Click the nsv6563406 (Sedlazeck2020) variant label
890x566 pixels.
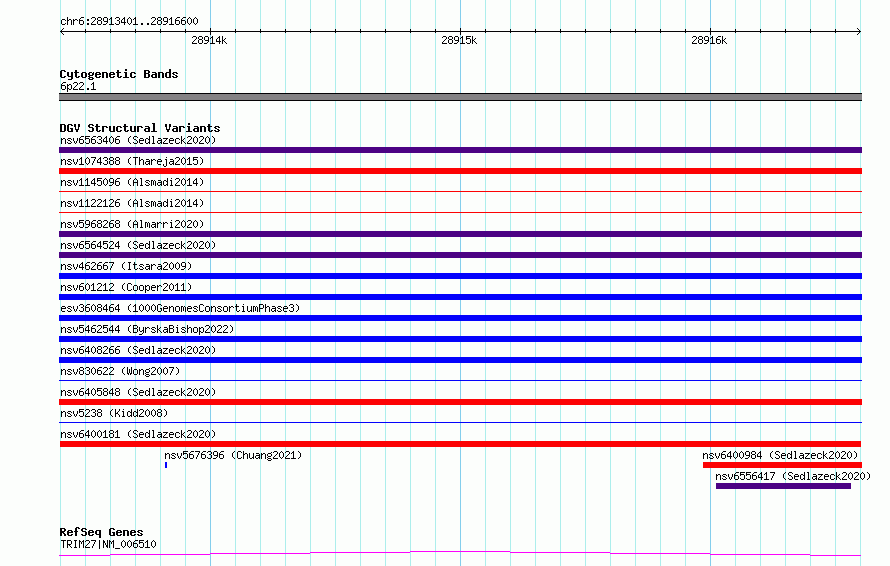click(x=138, y=140)
